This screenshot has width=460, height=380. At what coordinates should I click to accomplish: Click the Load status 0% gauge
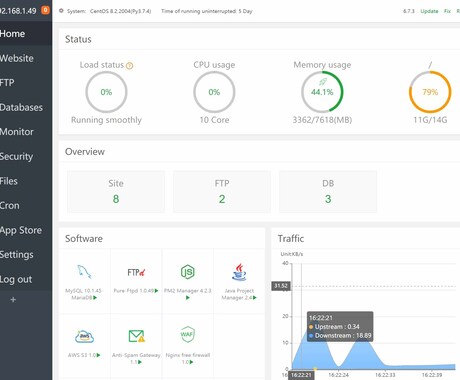point(106,92)
